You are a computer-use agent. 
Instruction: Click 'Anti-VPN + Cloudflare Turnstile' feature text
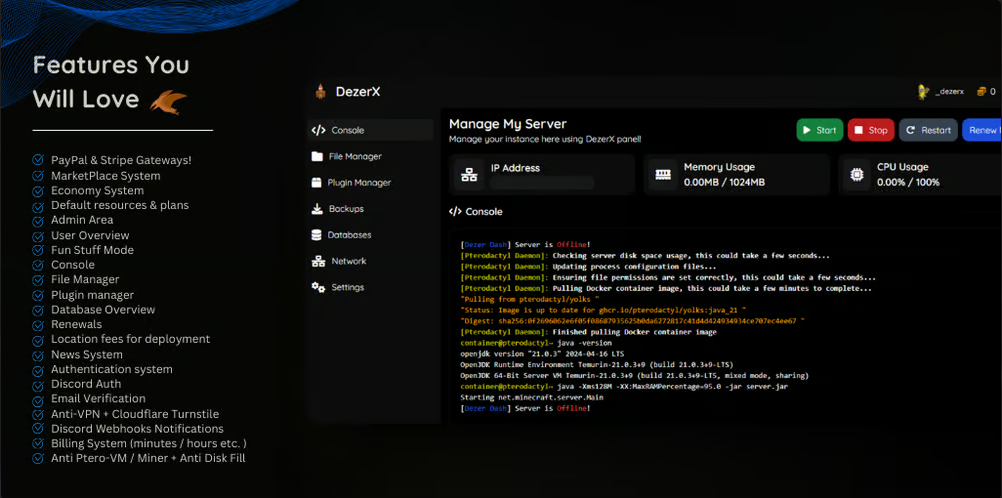[x=135, y=414]
